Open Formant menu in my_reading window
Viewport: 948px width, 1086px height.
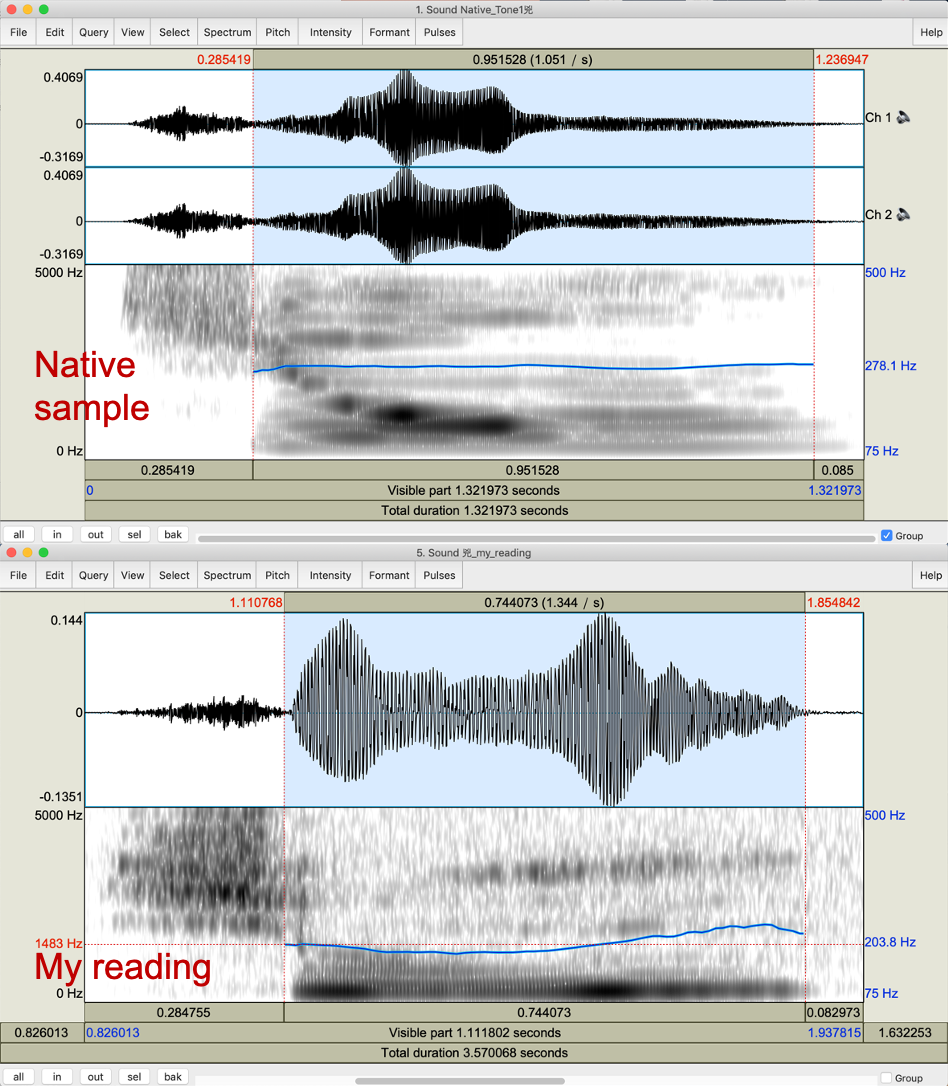[389, 576]
